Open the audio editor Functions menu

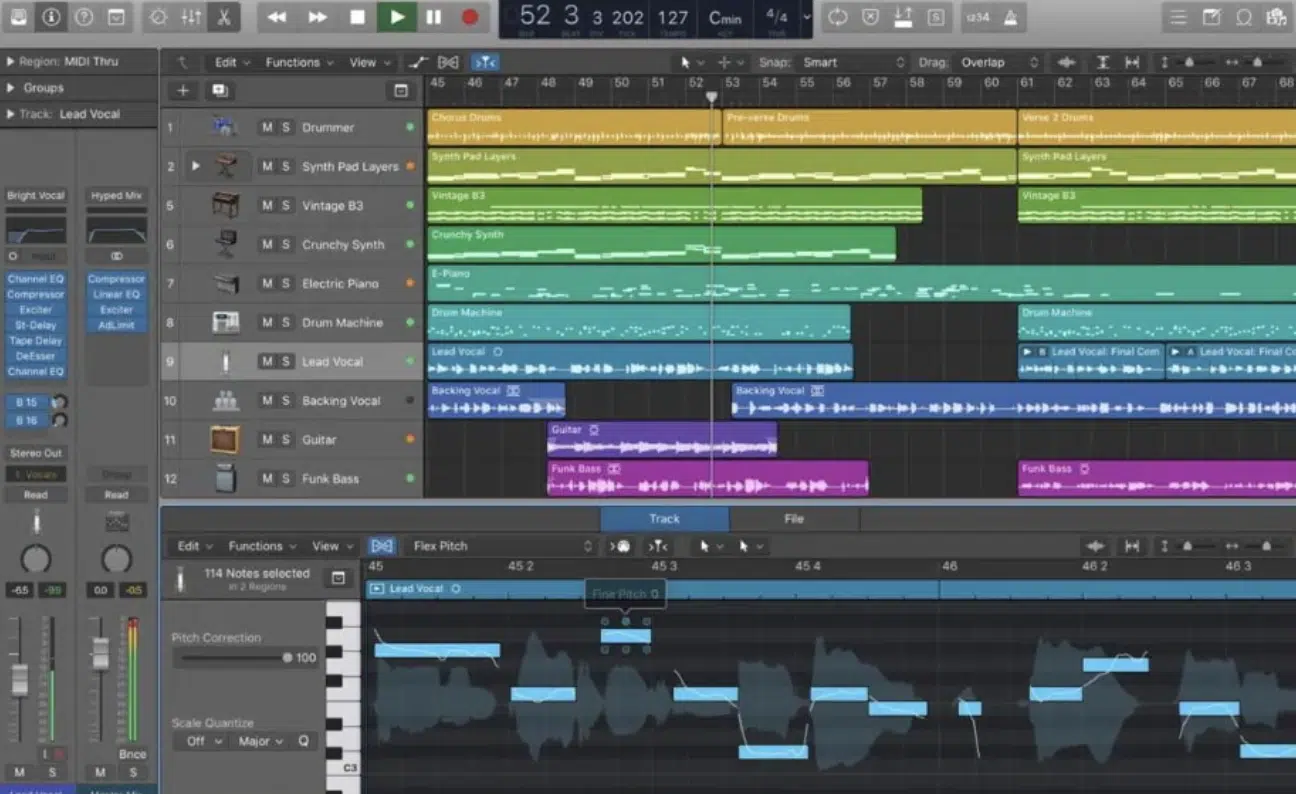click(x=262, y=546)
